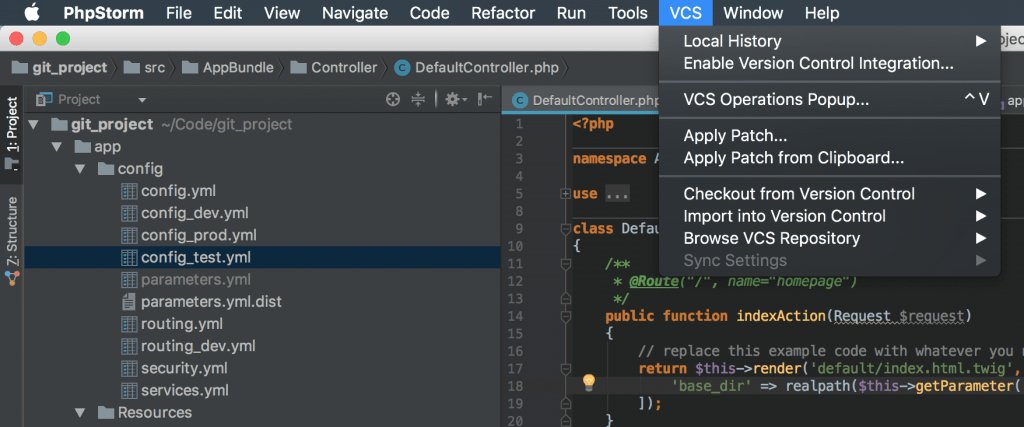Open the Window menu
This screenshot has height=427, width=1024.
[753, 13]
